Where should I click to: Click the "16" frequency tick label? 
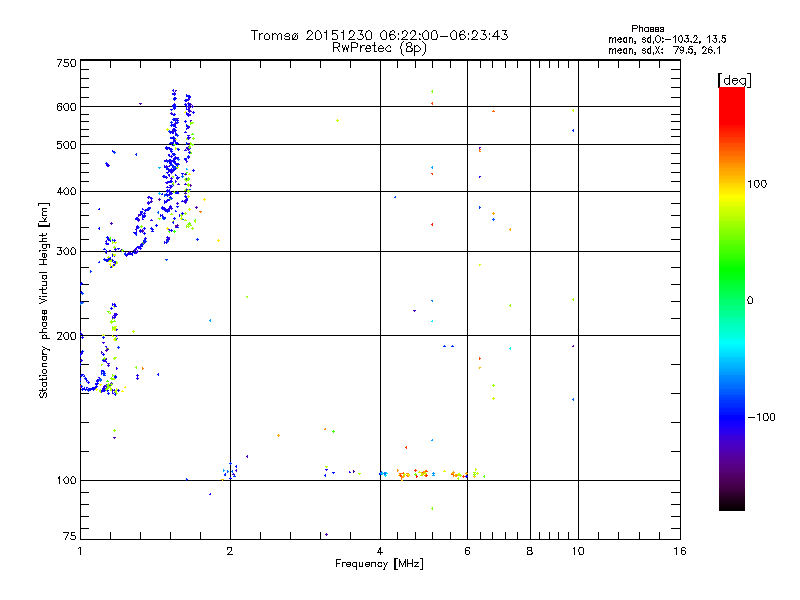(680, 551)
